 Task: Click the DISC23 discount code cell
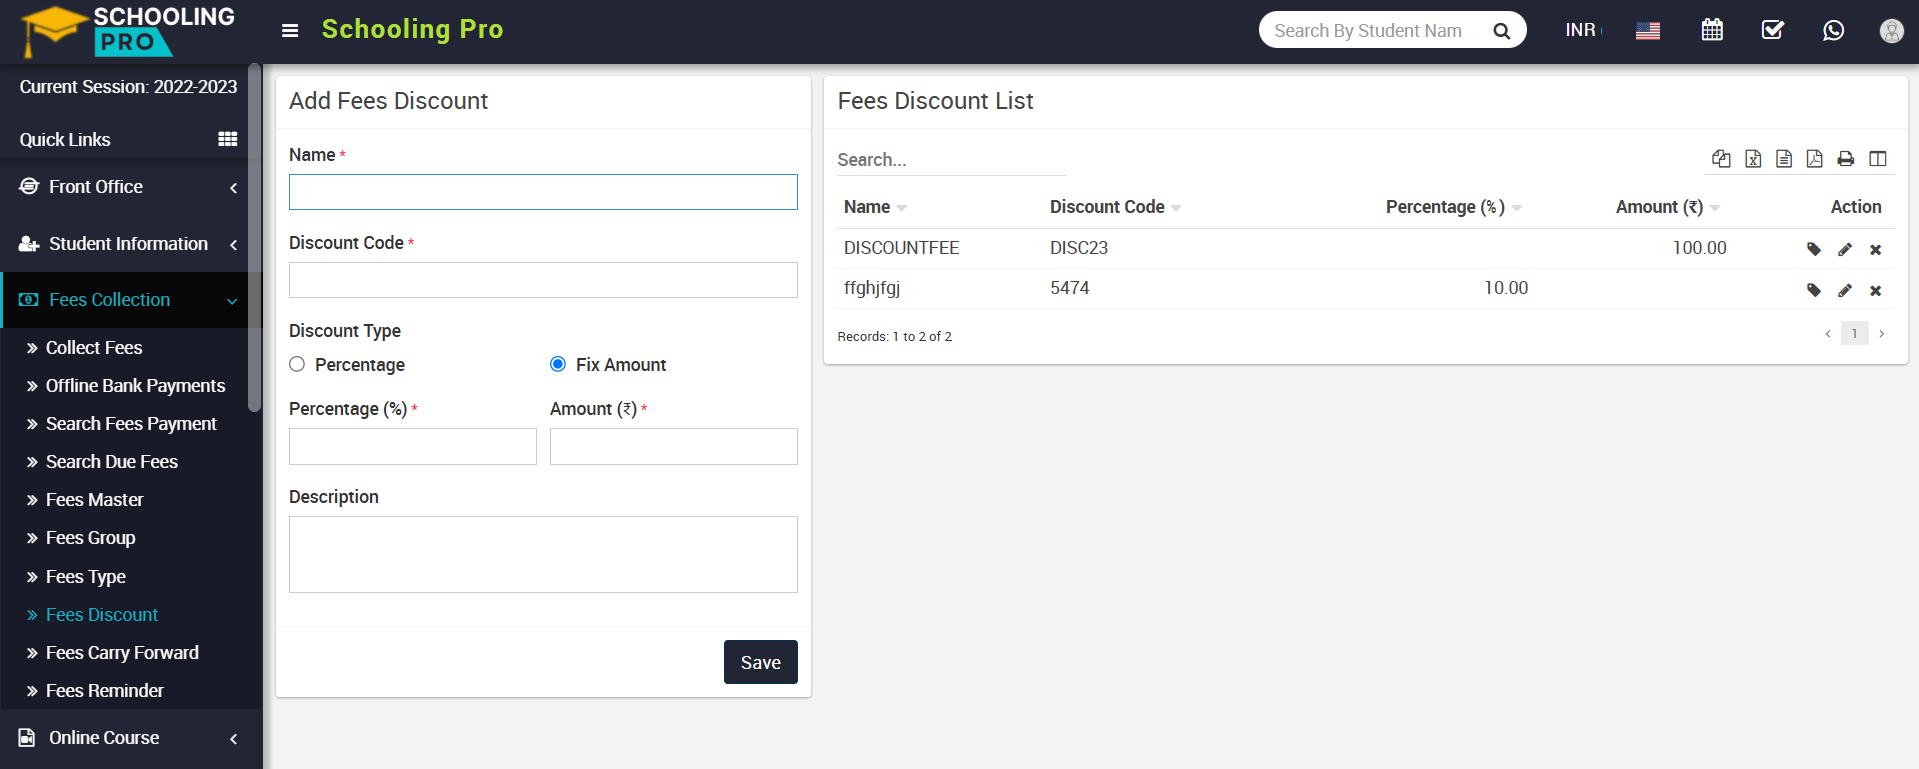coord(1079,248)
